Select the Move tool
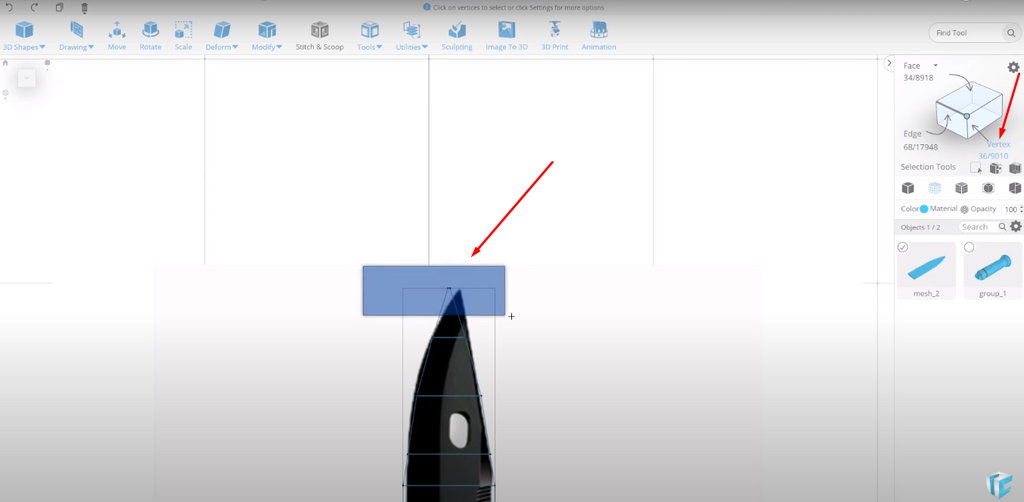This screenshot has height=502, width=1024. coord(117,36)
